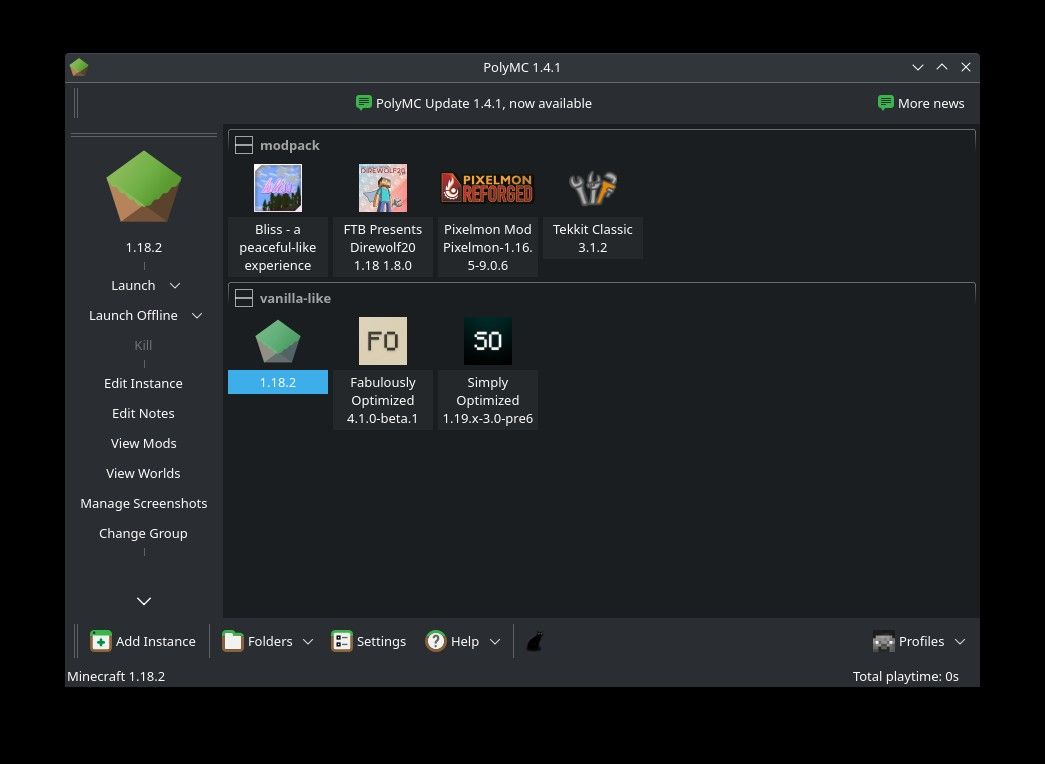Collapse the modpack group
This screenshot has height=764, width=1045.
(244, 145)
